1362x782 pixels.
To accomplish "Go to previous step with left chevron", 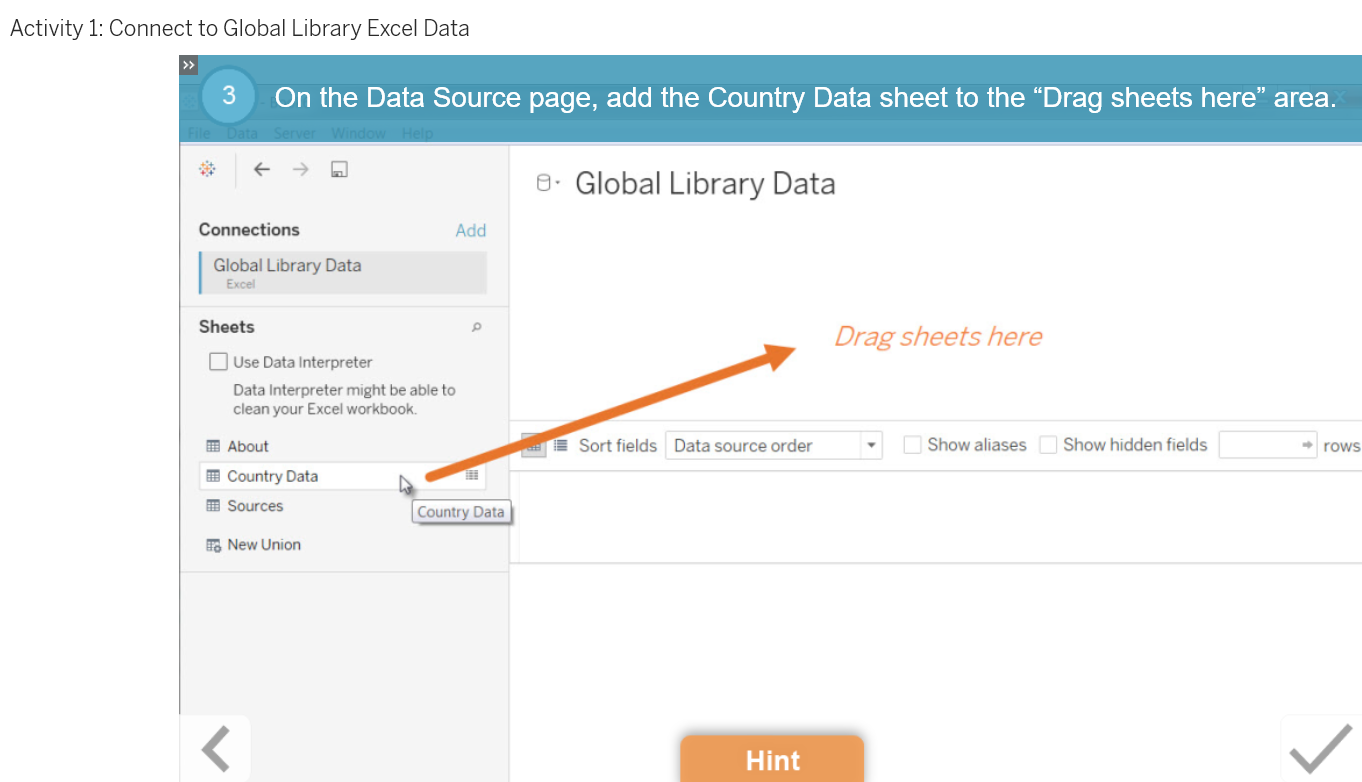I will (216, 749).
